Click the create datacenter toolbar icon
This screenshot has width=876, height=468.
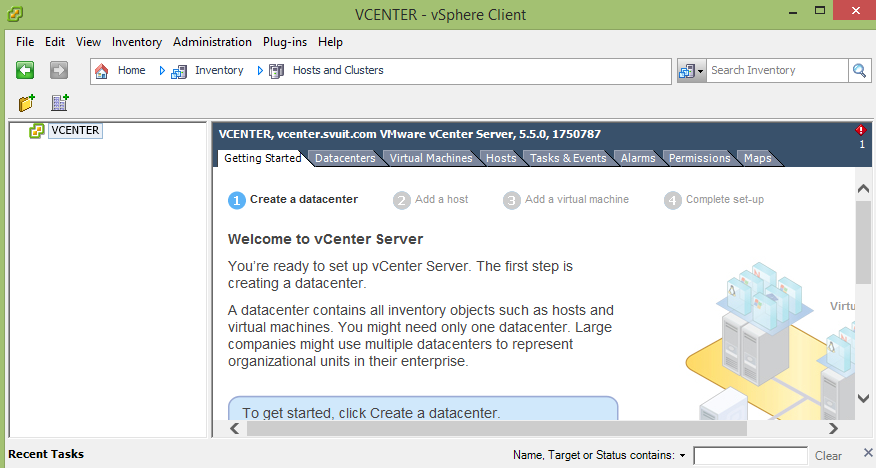59,103
